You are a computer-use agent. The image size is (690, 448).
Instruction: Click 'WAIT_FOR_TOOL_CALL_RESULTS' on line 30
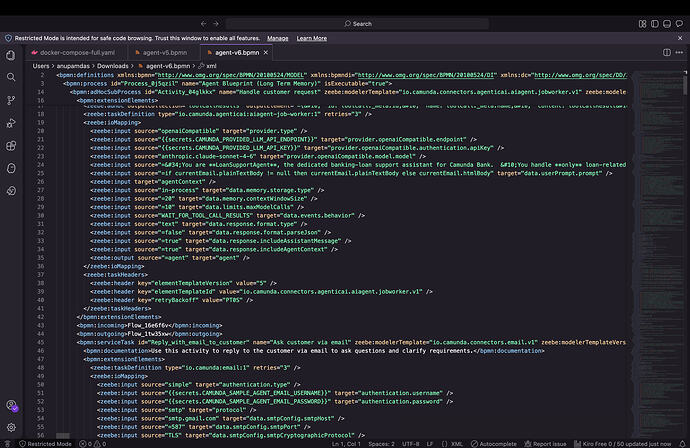(206, 216)
